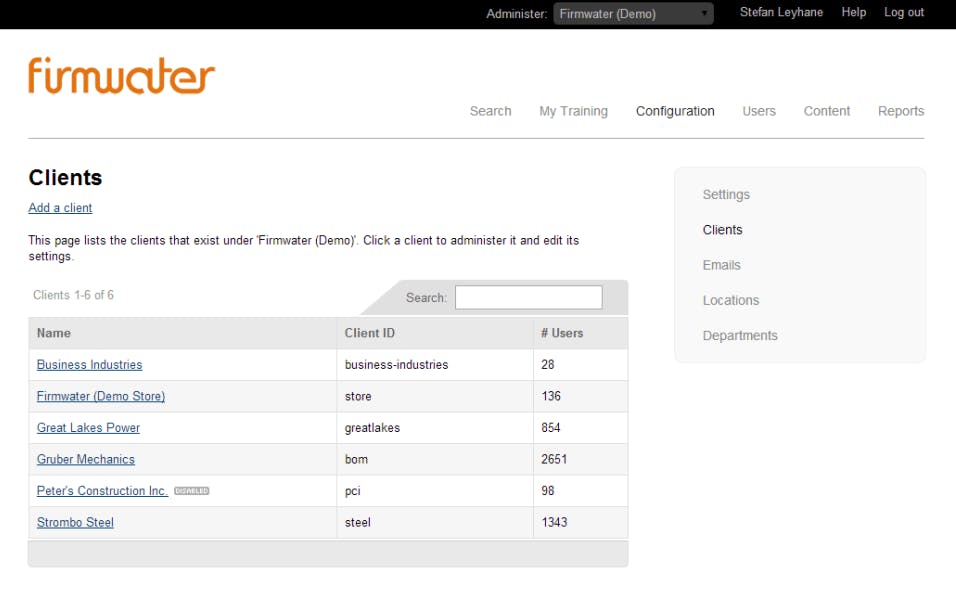
Task: Focus the clients Search input field
Action: pyautogui.click(x=529, y=298)
